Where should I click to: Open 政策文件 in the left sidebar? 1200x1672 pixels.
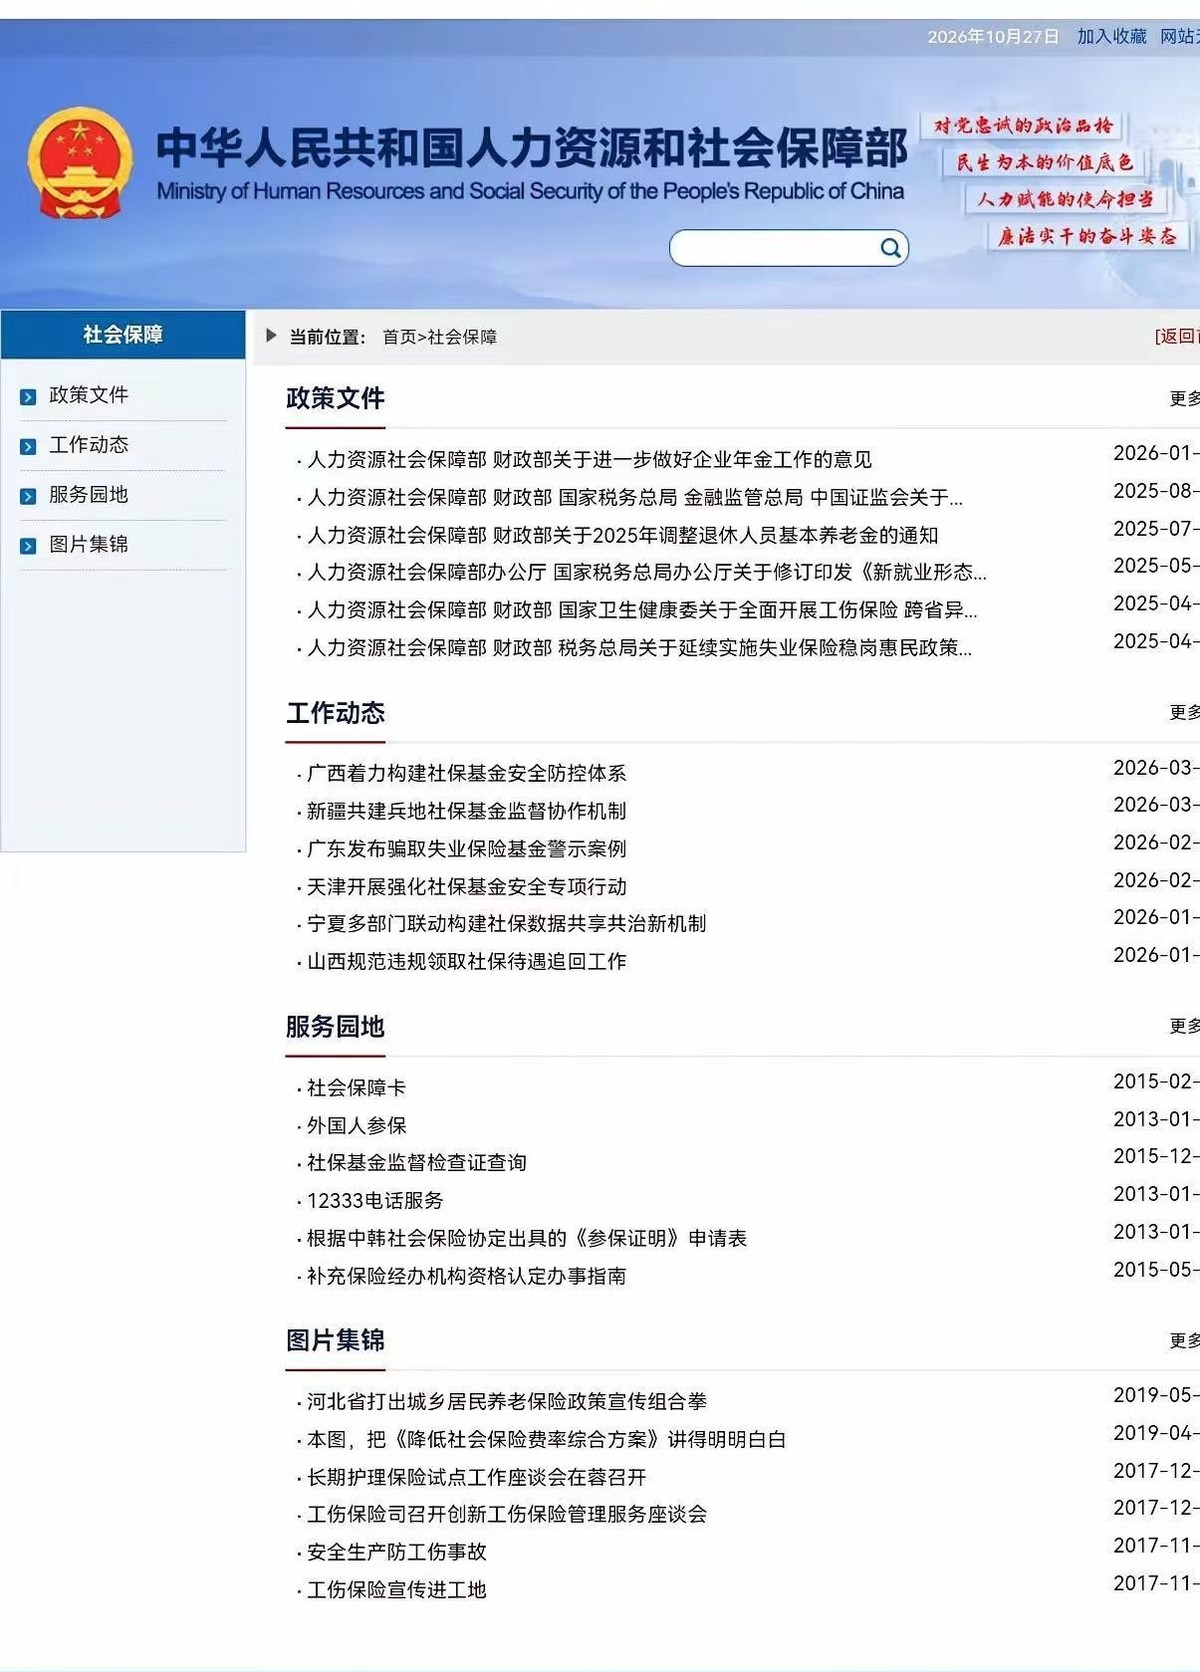pos(89,395)
